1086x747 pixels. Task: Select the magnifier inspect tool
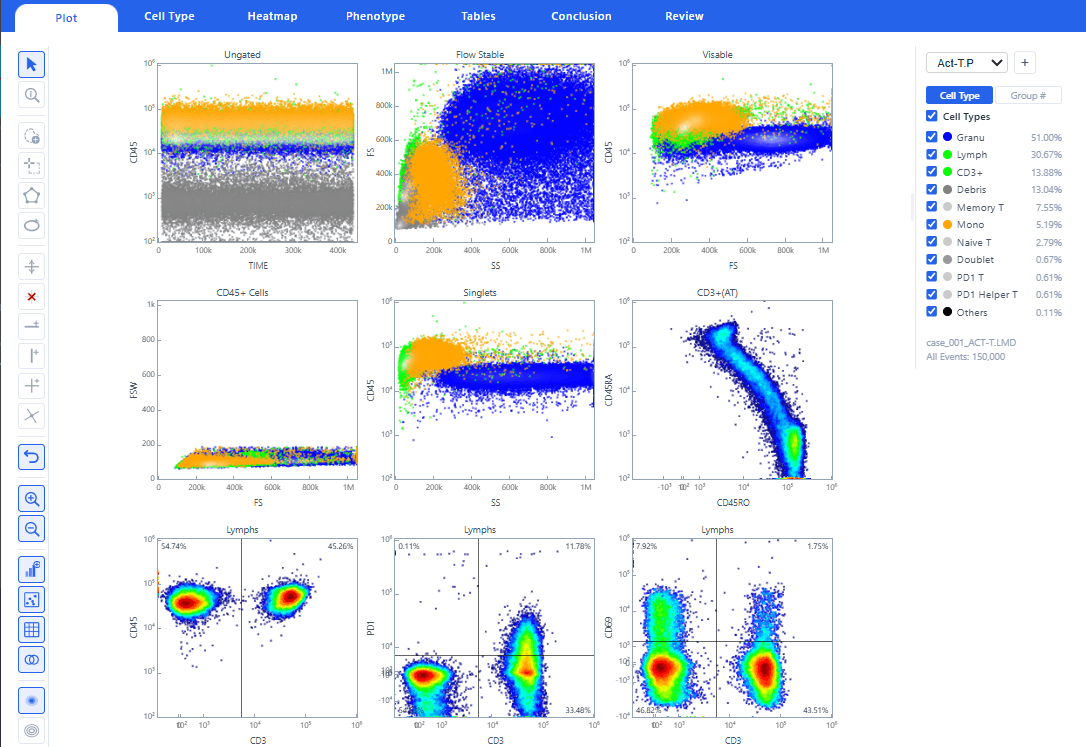click(x=31, y=95)
